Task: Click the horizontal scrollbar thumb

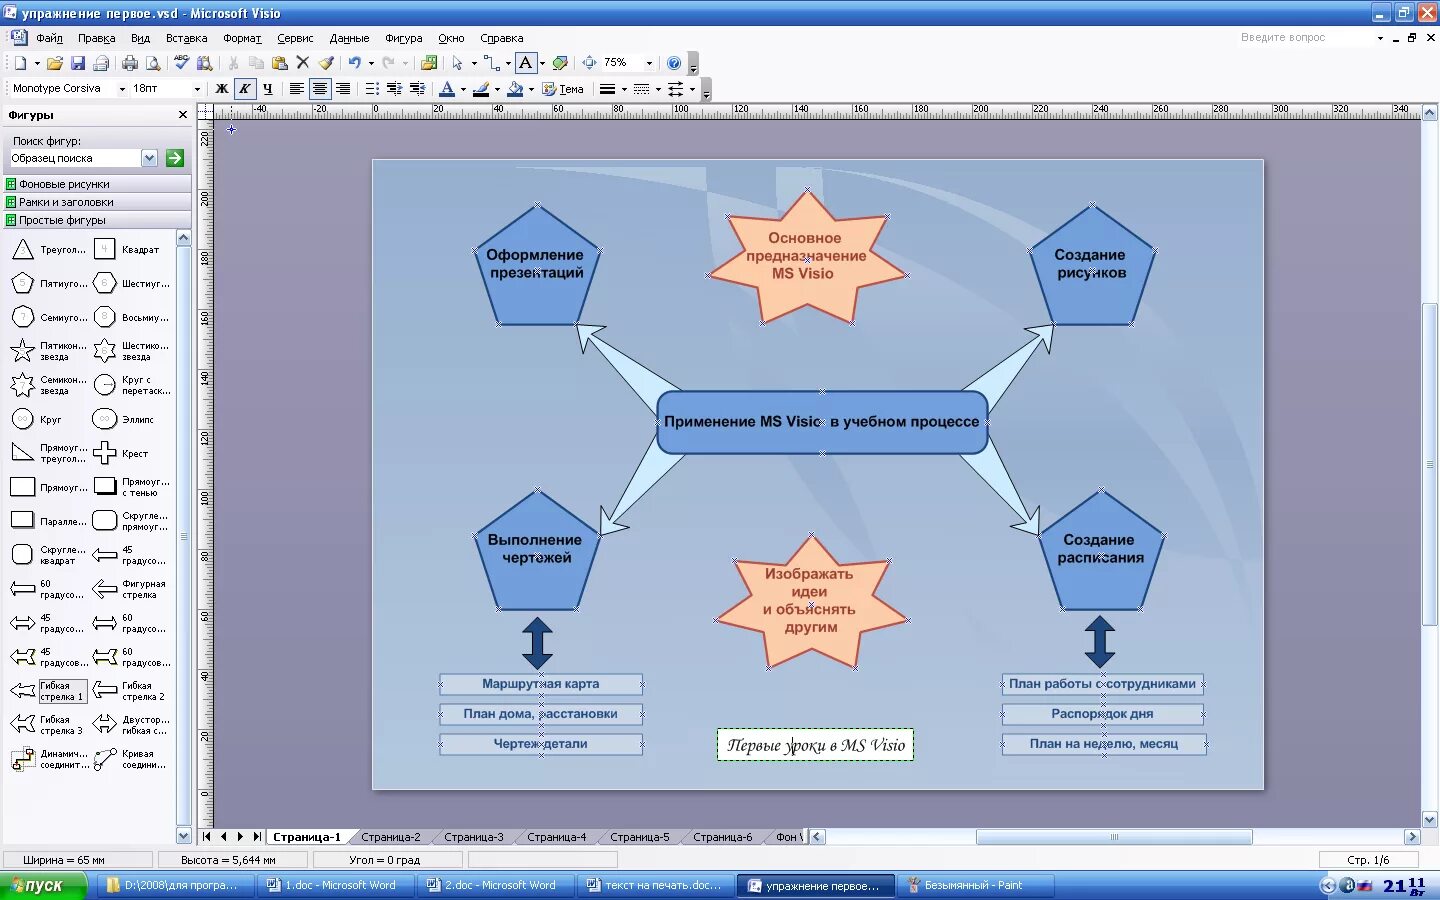Action: pyautogui.click(x=1114, y=837)
